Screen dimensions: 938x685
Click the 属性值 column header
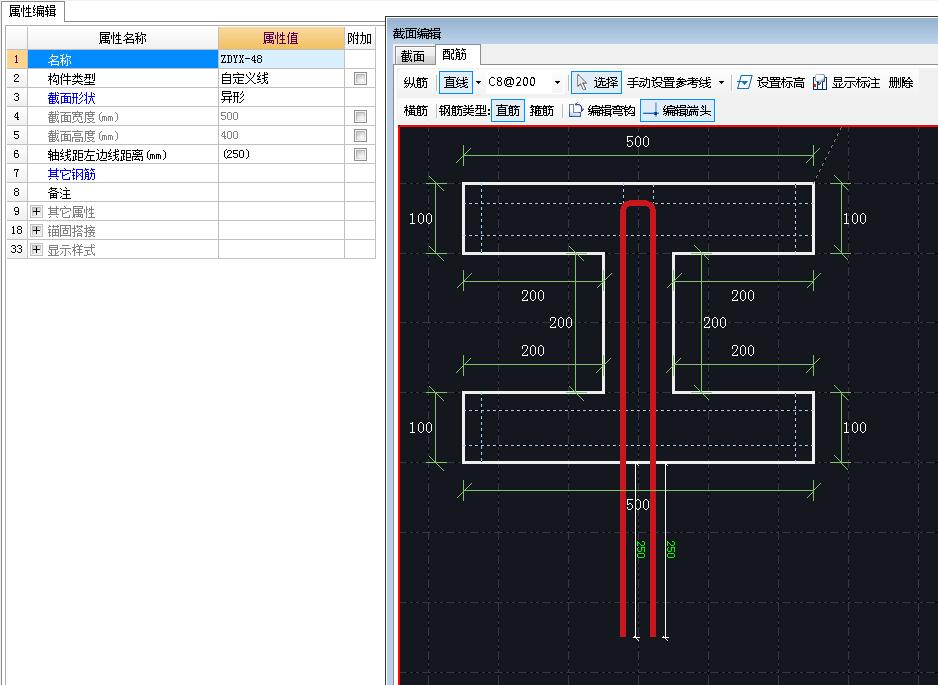pyautogui.click(x=281, y=38)
